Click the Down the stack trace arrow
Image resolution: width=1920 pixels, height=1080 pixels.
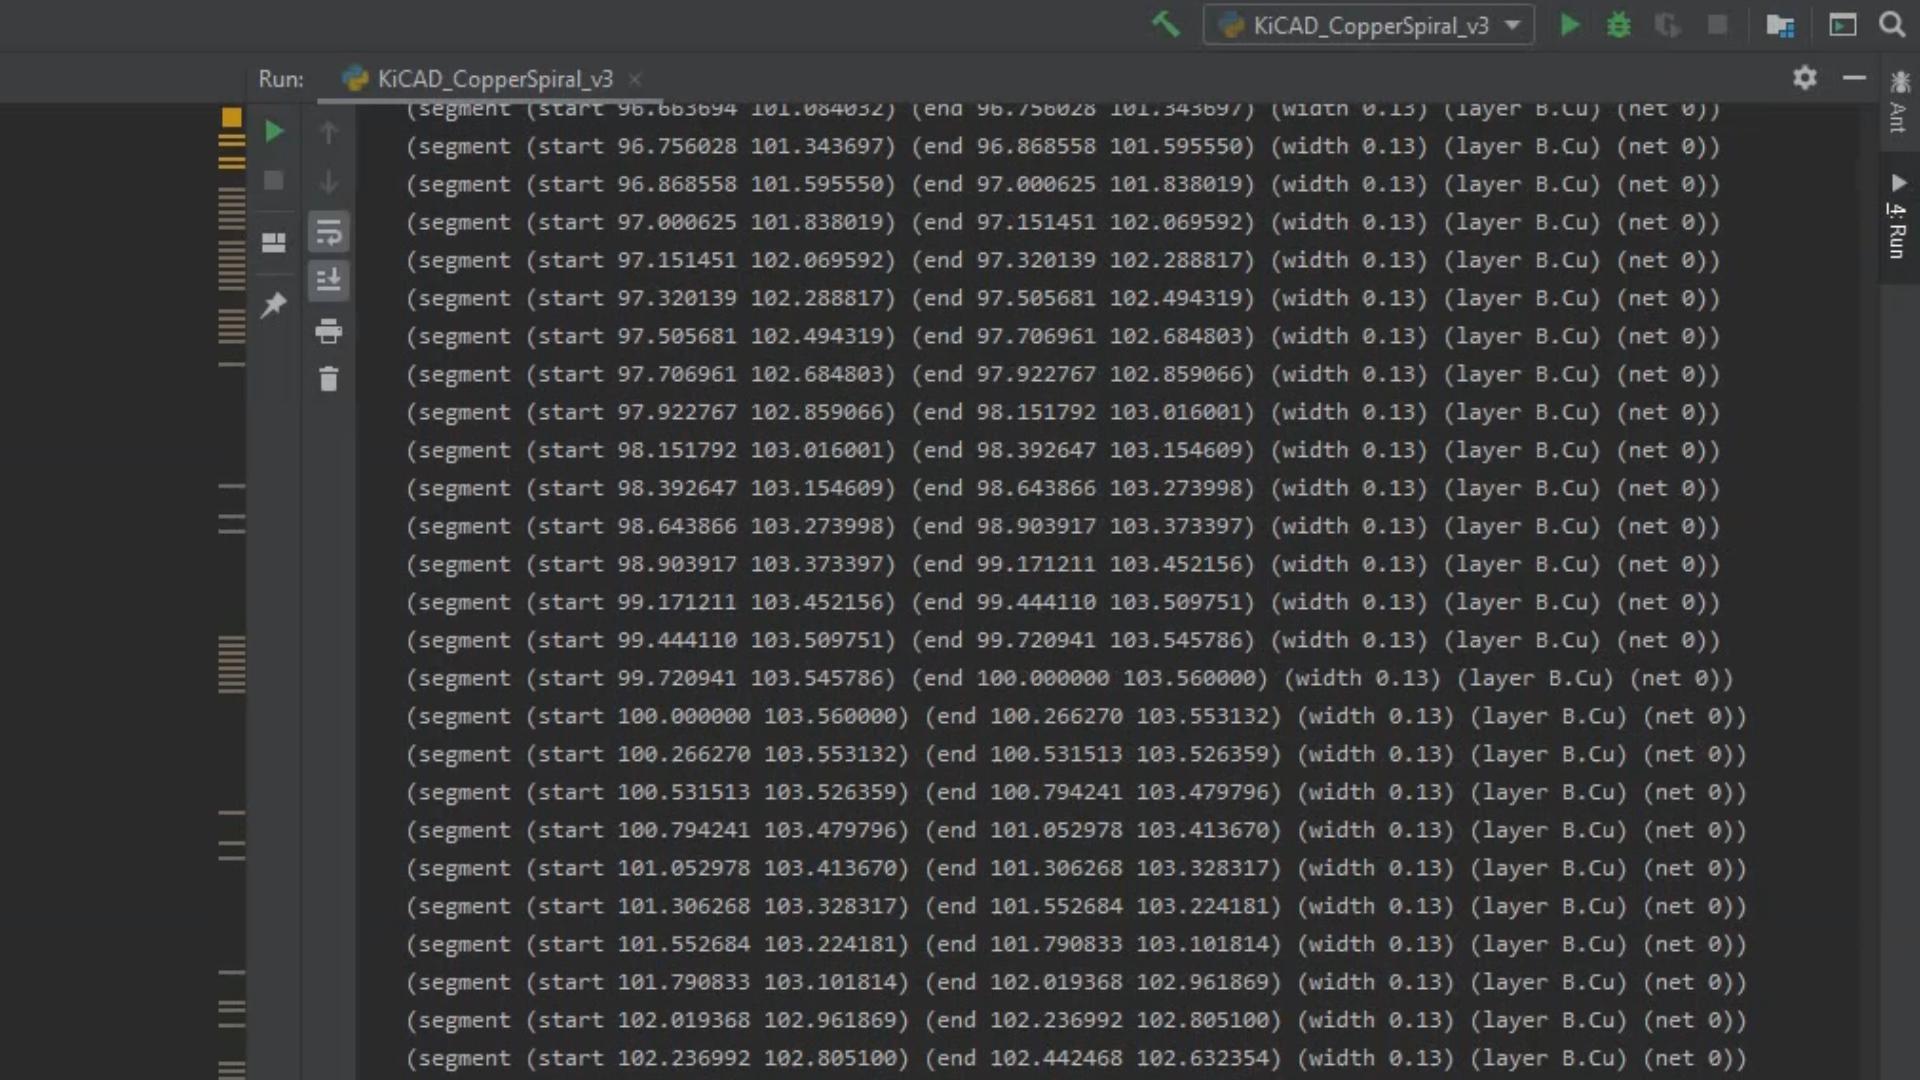[328, 182]
